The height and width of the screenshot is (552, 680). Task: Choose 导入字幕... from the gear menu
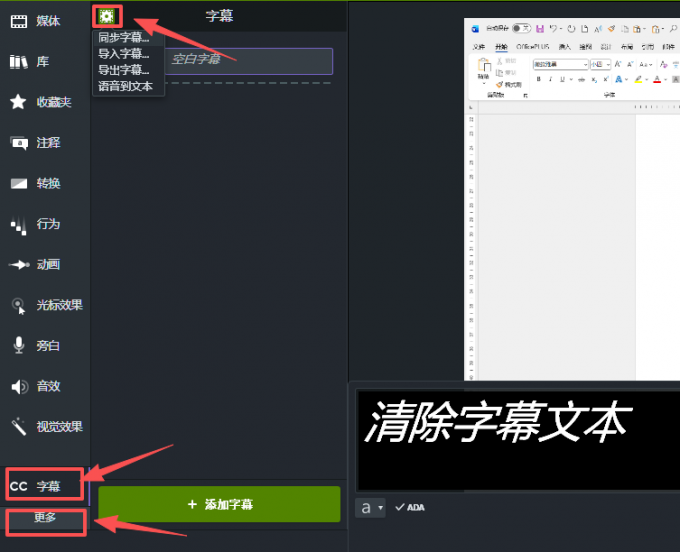[128, 54]
